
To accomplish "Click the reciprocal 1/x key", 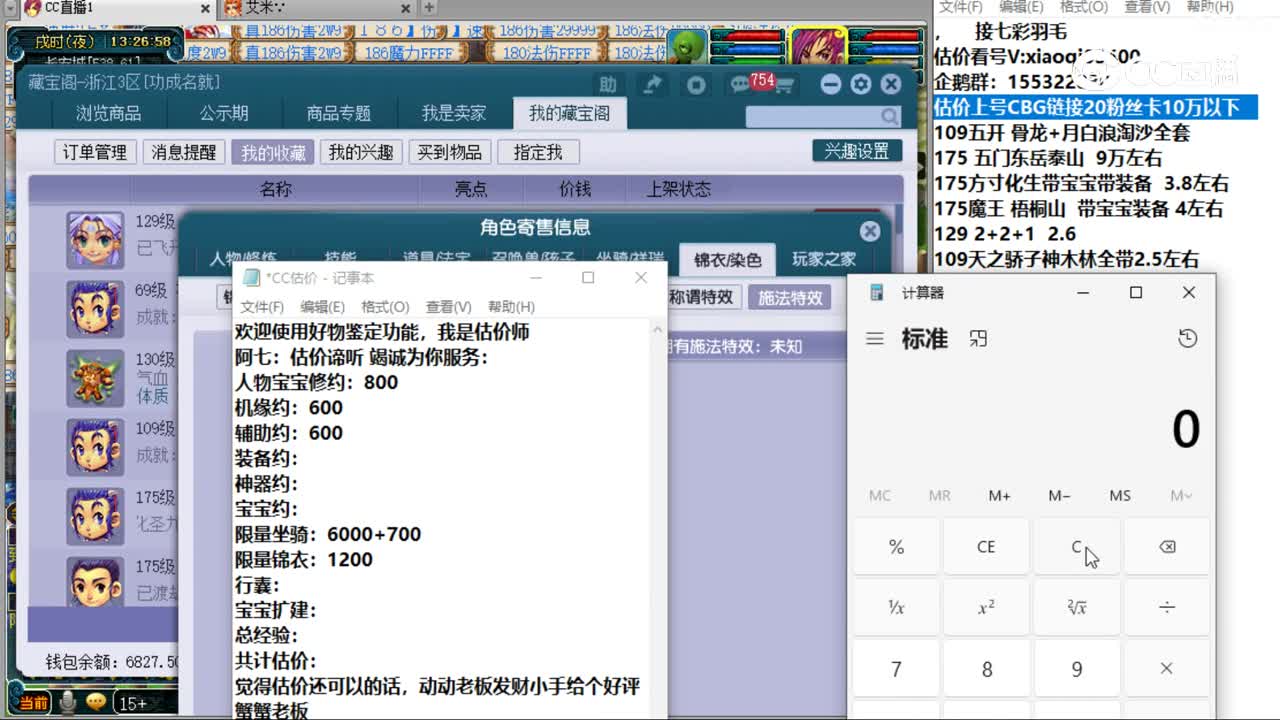I will click(x=896, y=608).
